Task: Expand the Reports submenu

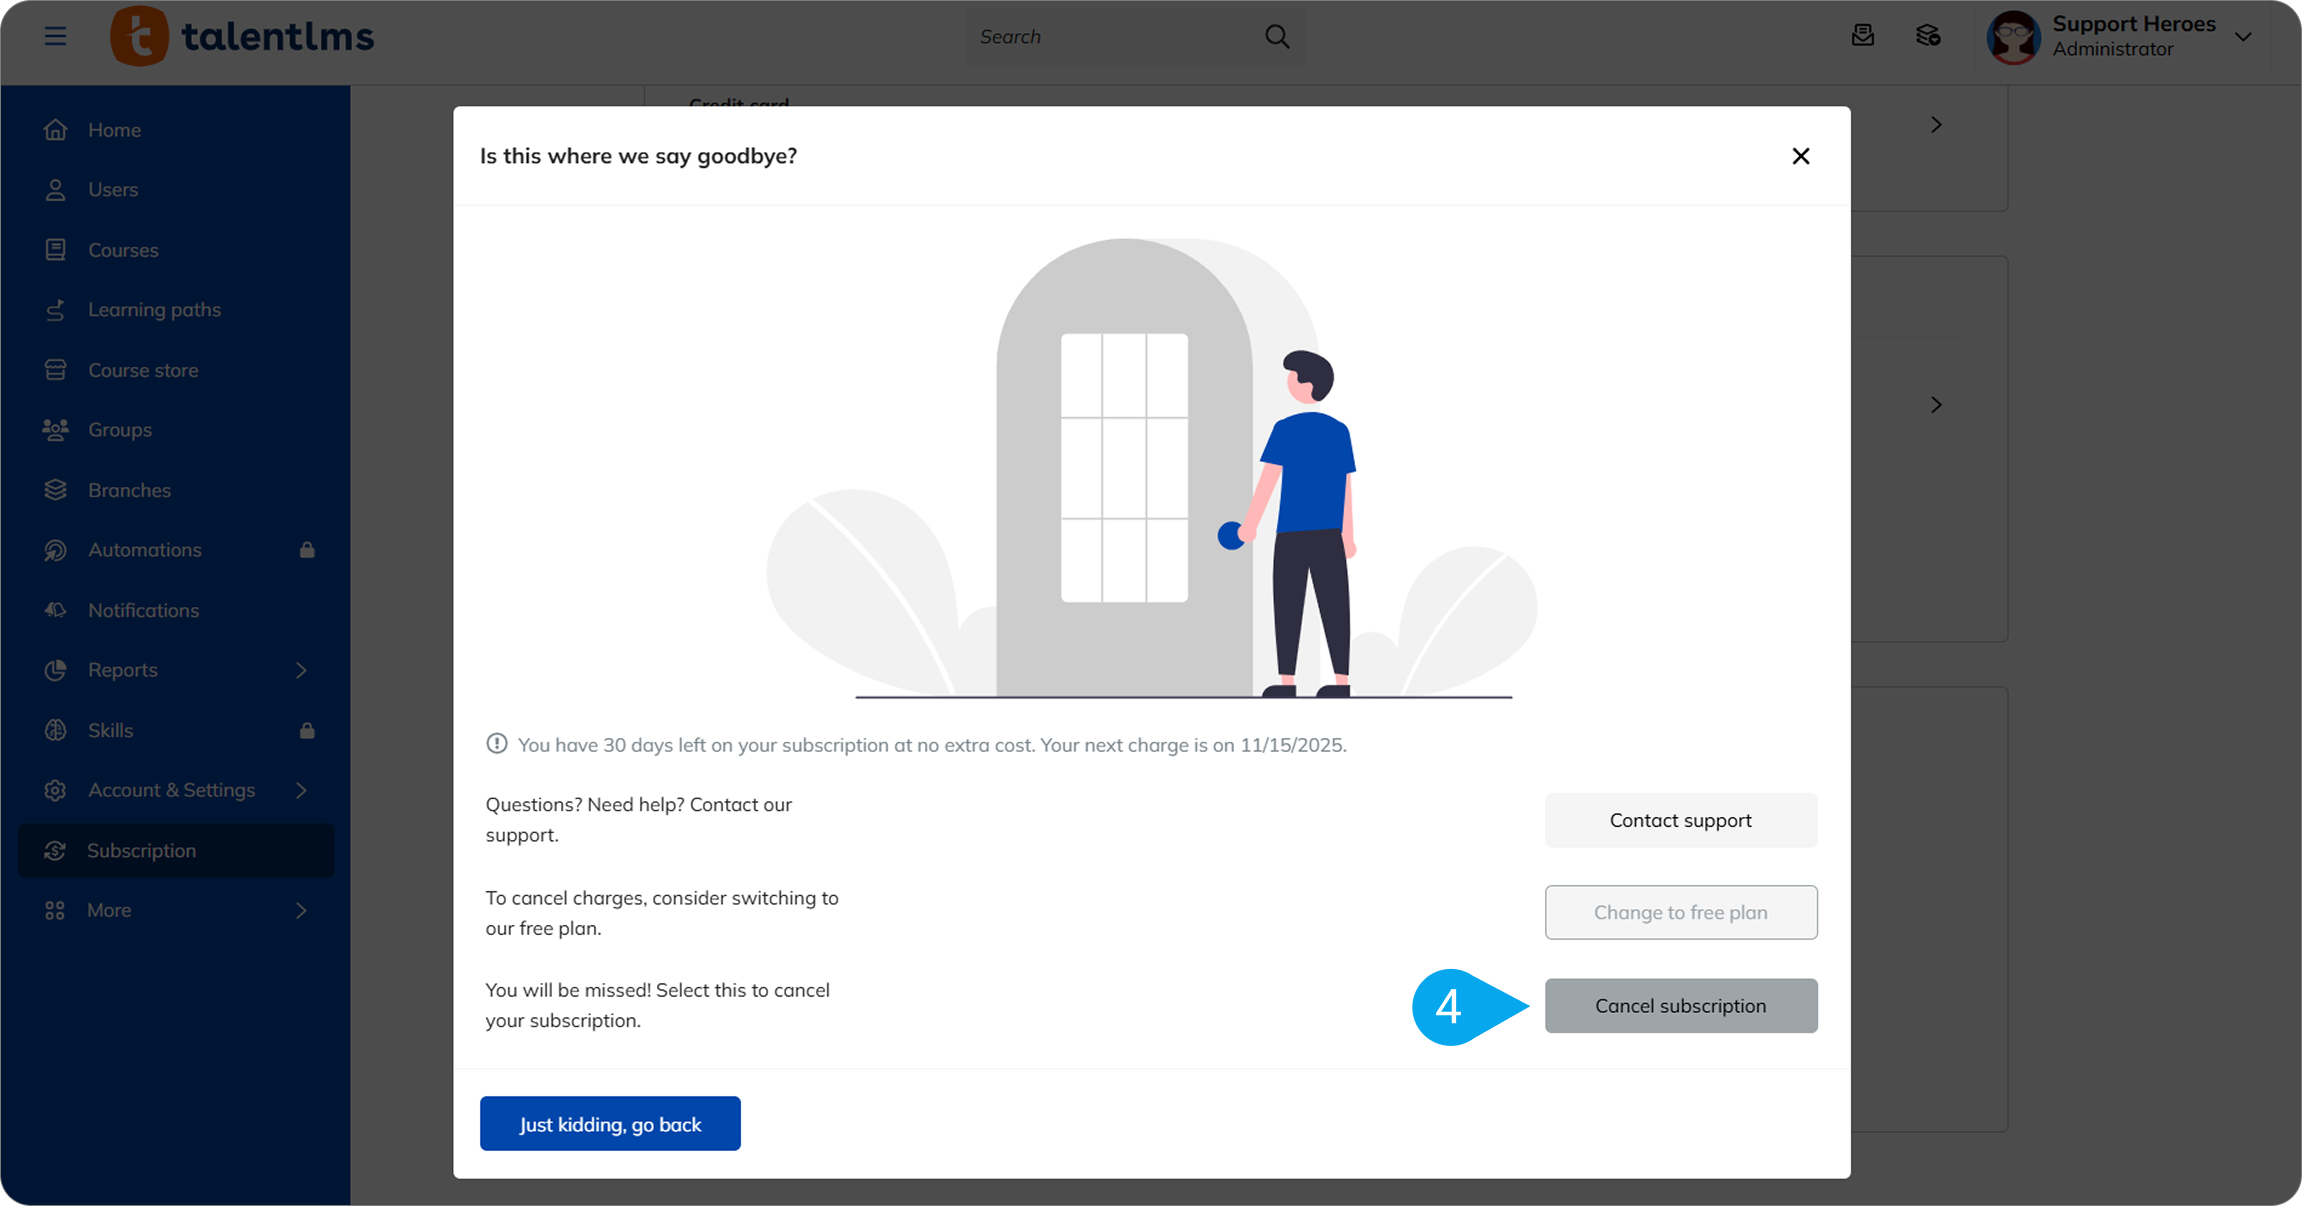Action: click(x=301, y=670)
